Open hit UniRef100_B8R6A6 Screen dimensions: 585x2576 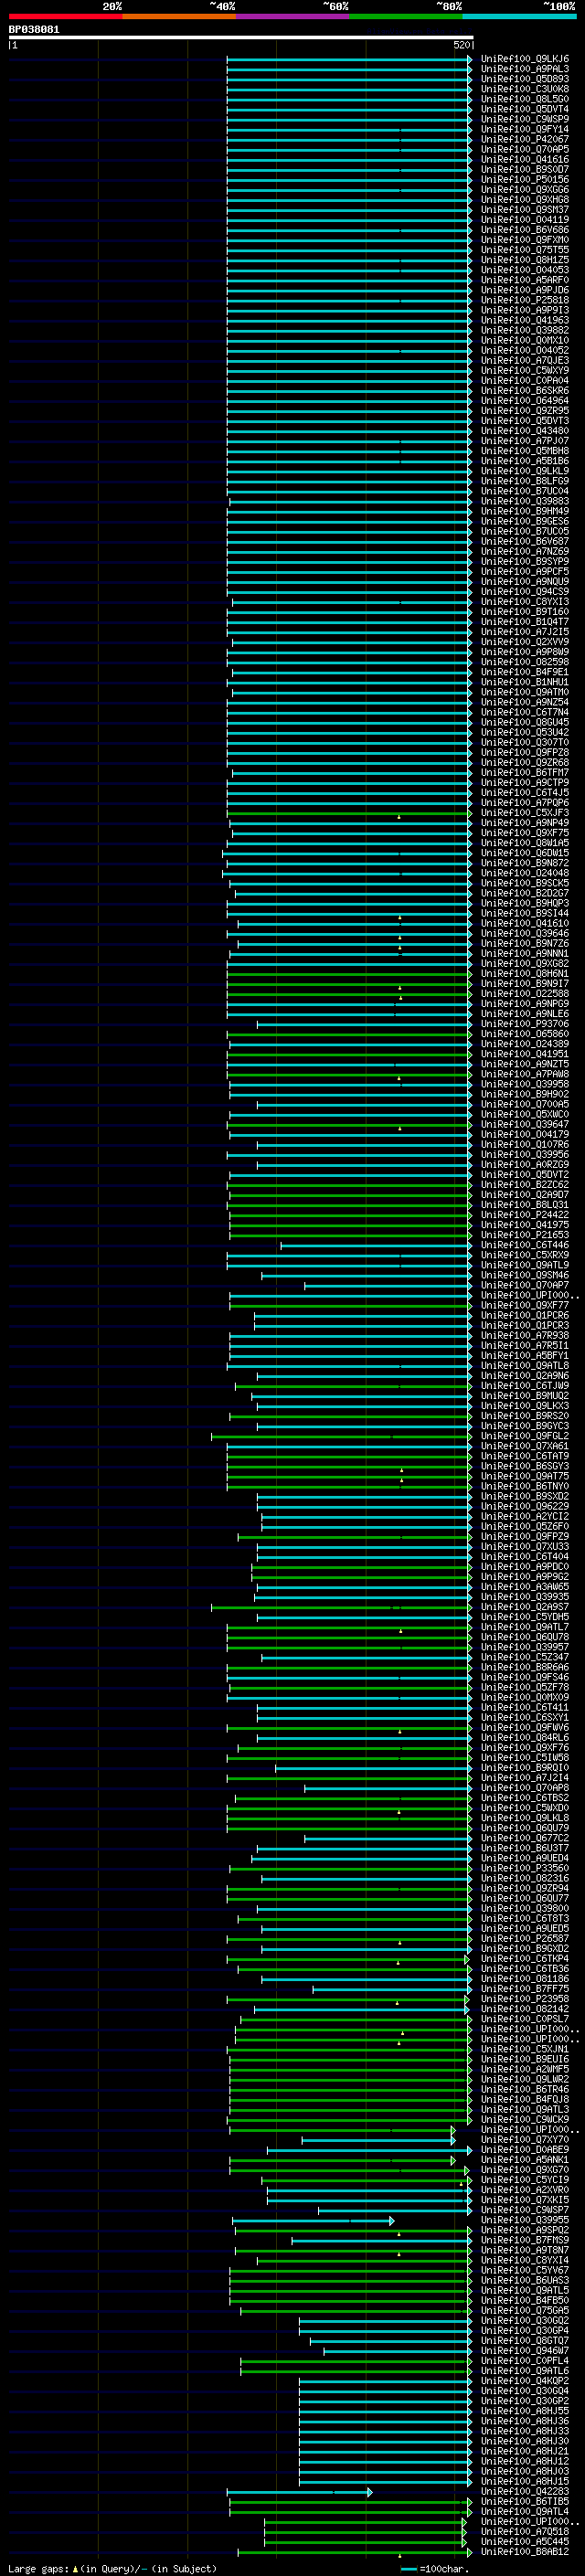click(x=525, y=1667)
